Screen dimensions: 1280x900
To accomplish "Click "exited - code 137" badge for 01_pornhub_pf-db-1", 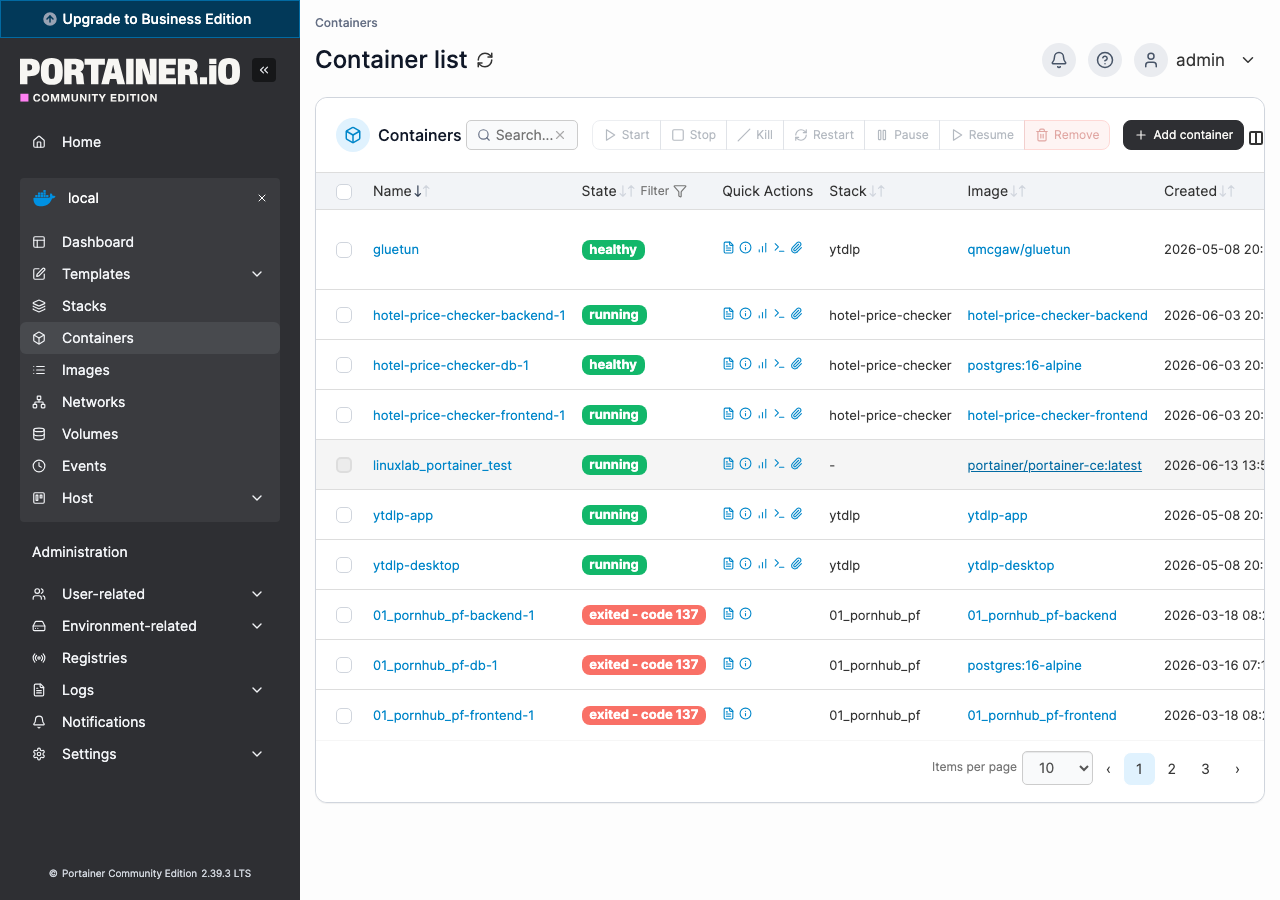I will (644, 665).
